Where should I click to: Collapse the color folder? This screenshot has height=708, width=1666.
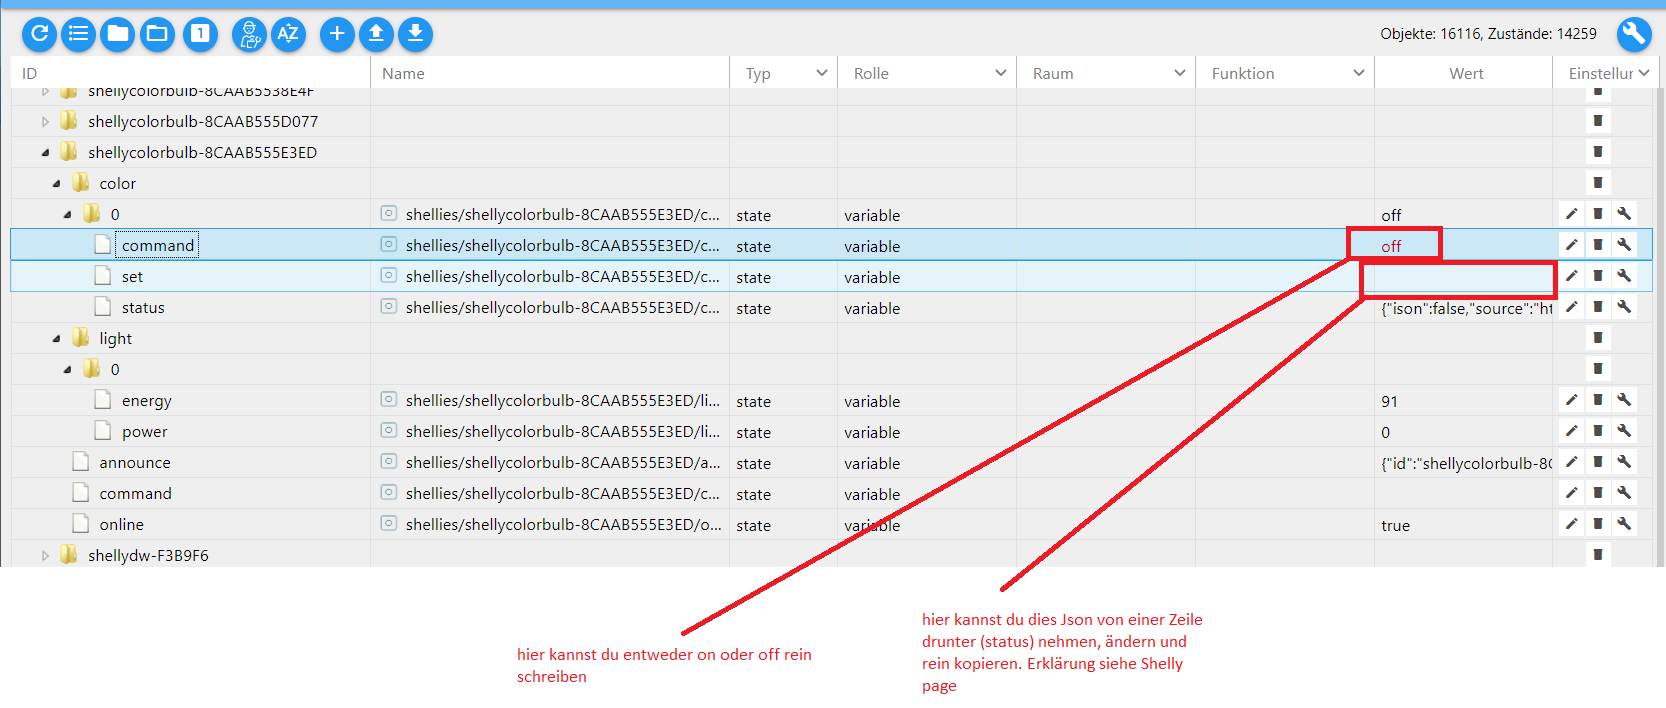point(56,184)
